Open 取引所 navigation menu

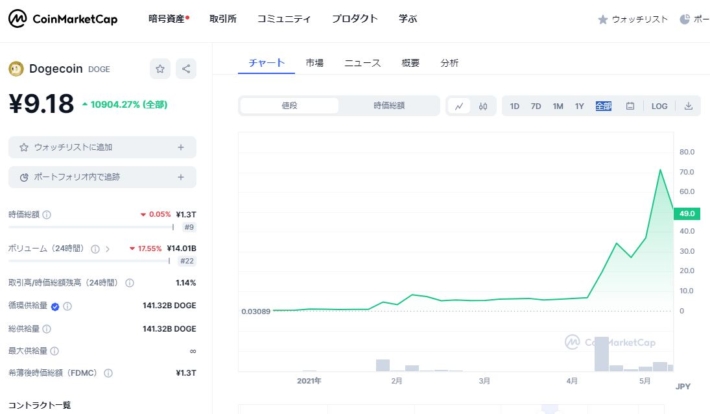click(x=223, y=19)
